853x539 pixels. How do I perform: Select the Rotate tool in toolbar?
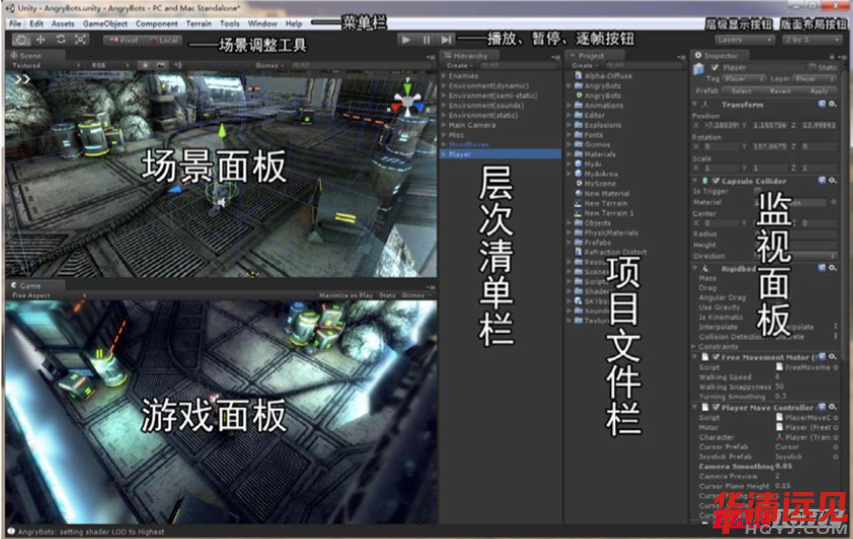coord(59,39)
